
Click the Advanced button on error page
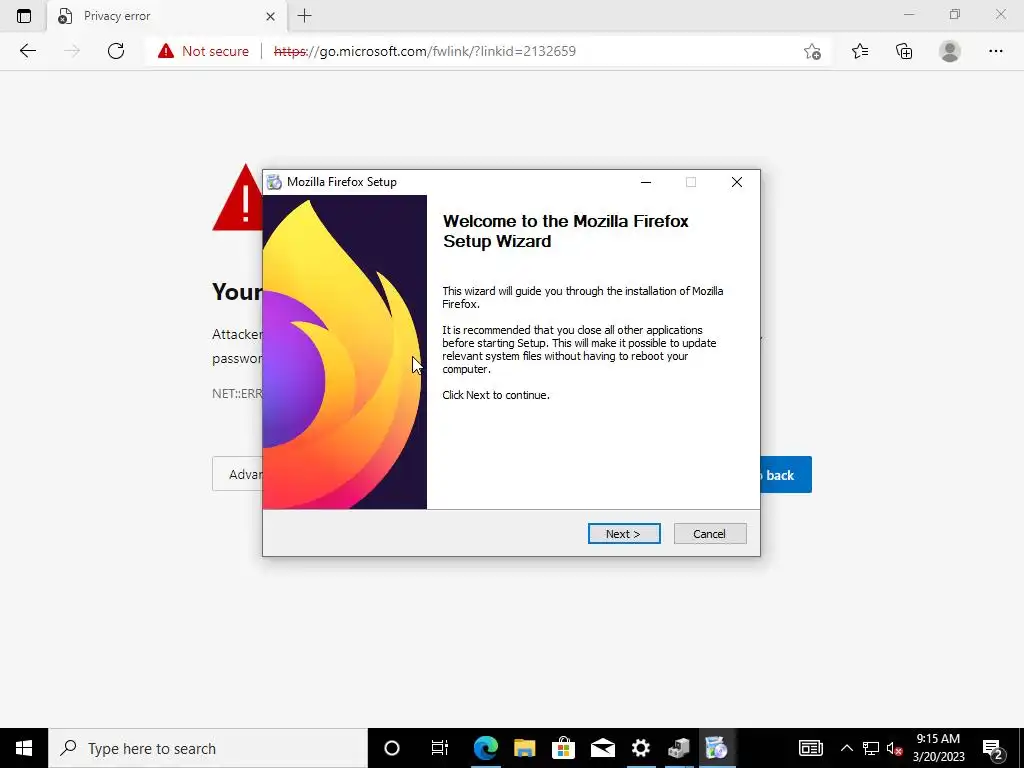pyautogui.click(x=238, y=475)
